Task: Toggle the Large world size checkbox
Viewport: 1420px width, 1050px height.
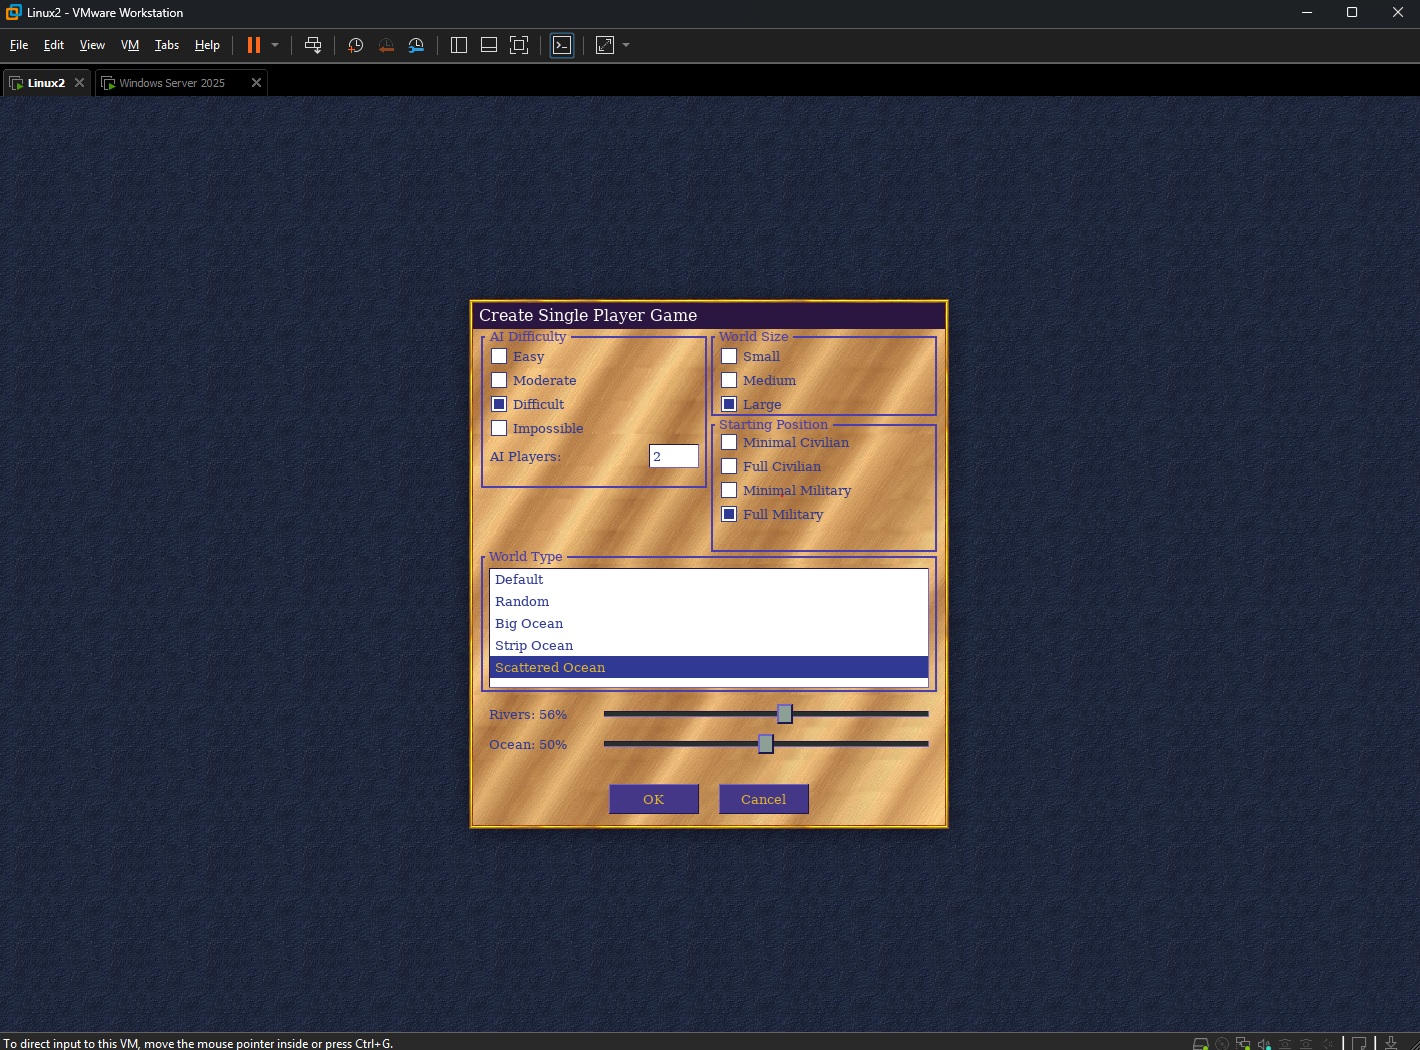Action: [729, 404]
